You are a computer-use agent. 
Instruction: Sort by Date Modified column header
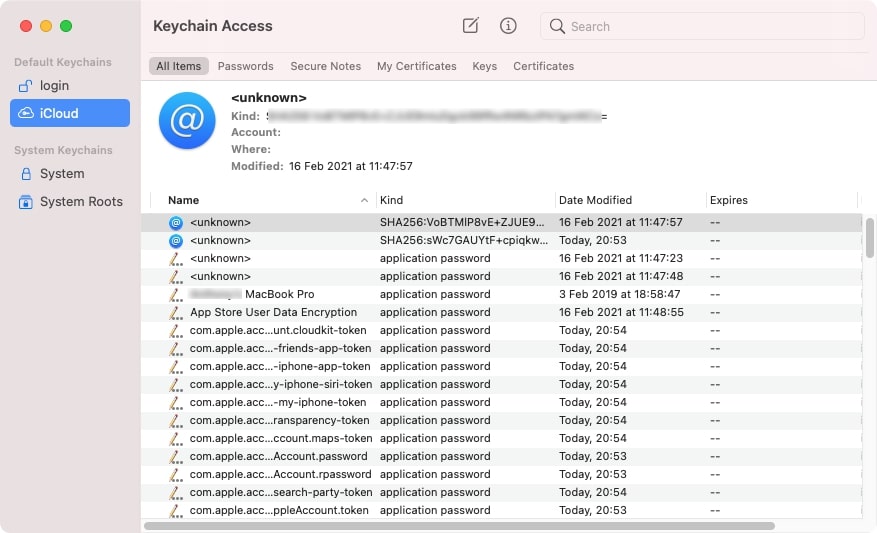pos(630,200)
